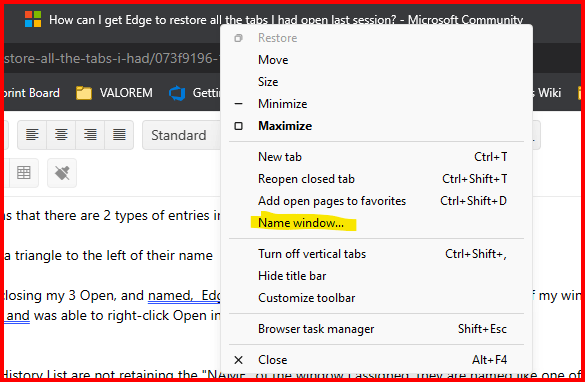Click the align left icon
This screenshot has height=382, width=585.
[32, 135]
